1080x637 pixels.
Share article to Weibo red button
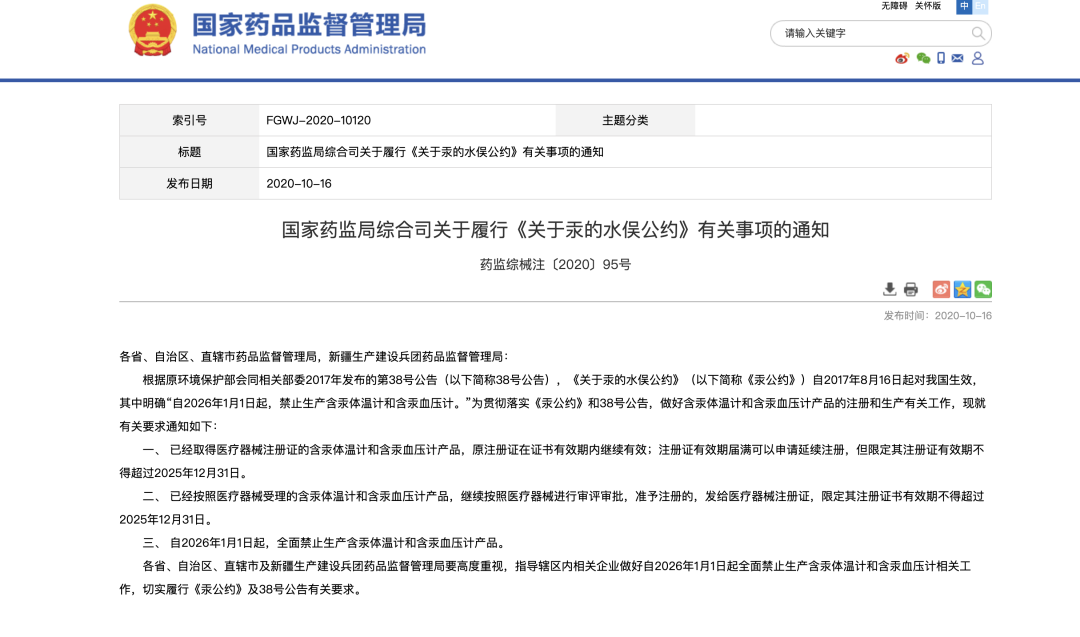(941, 289)
